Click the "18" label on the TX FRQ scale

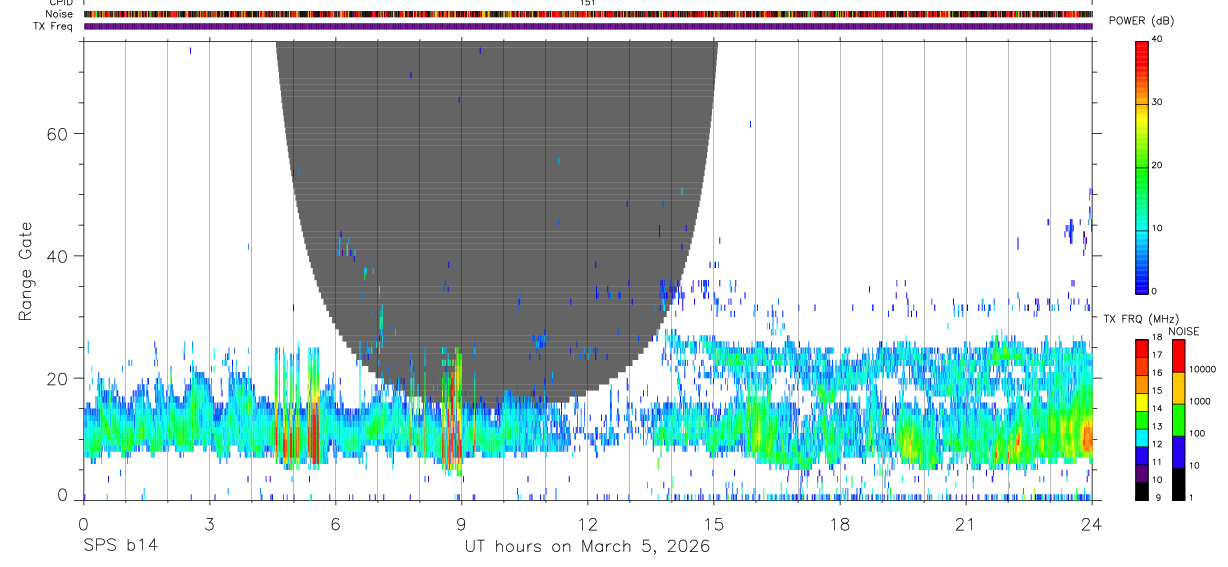(x=1157, y=339)
